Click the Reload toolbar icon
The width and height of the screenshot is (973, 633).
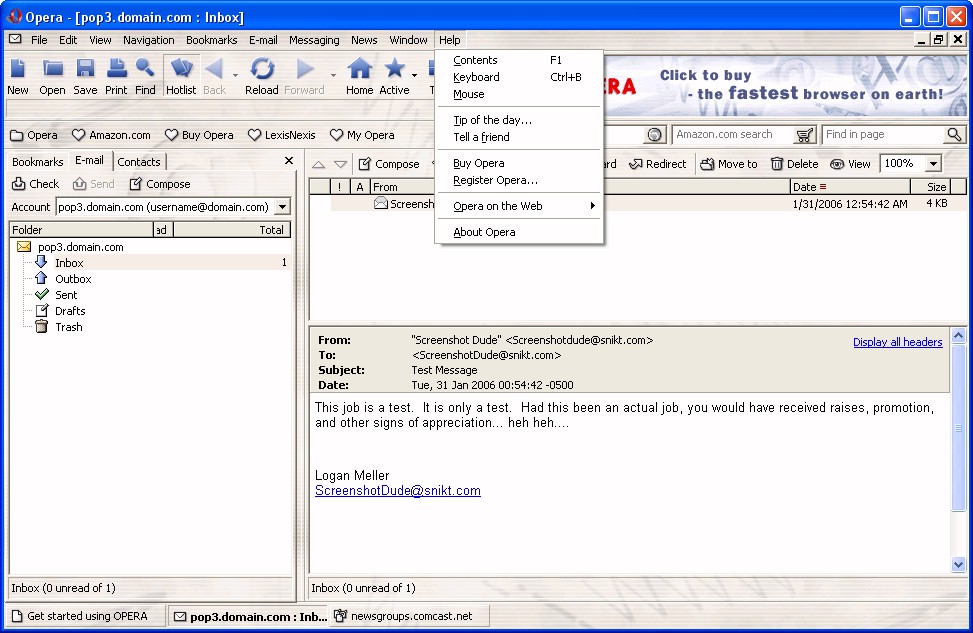262,76
